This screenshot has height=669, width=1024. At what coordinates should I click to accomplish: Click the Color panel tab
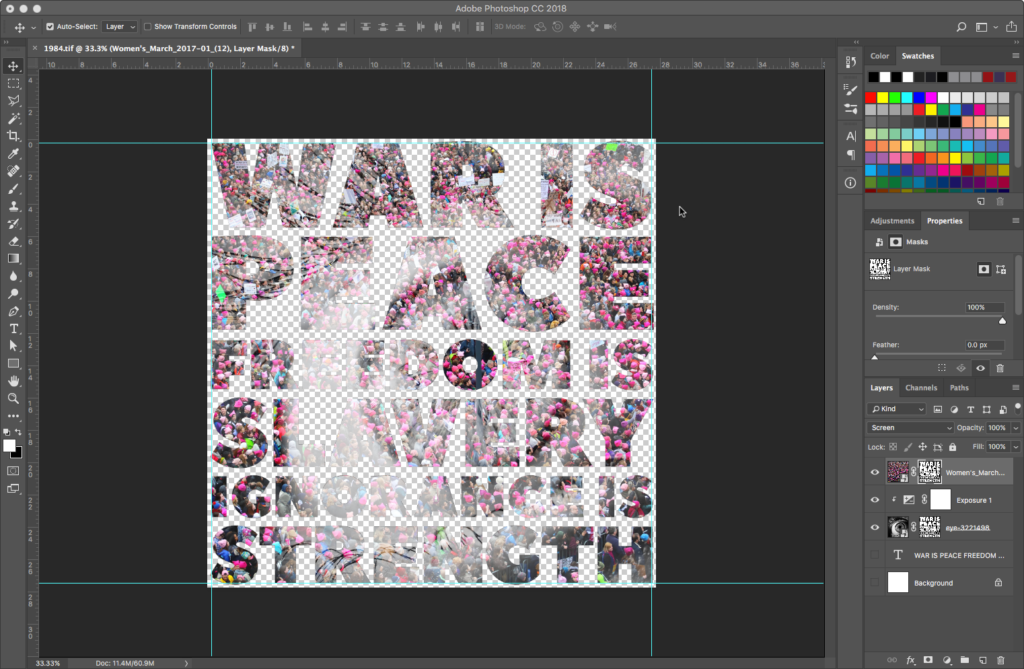[x=880, y=56]
